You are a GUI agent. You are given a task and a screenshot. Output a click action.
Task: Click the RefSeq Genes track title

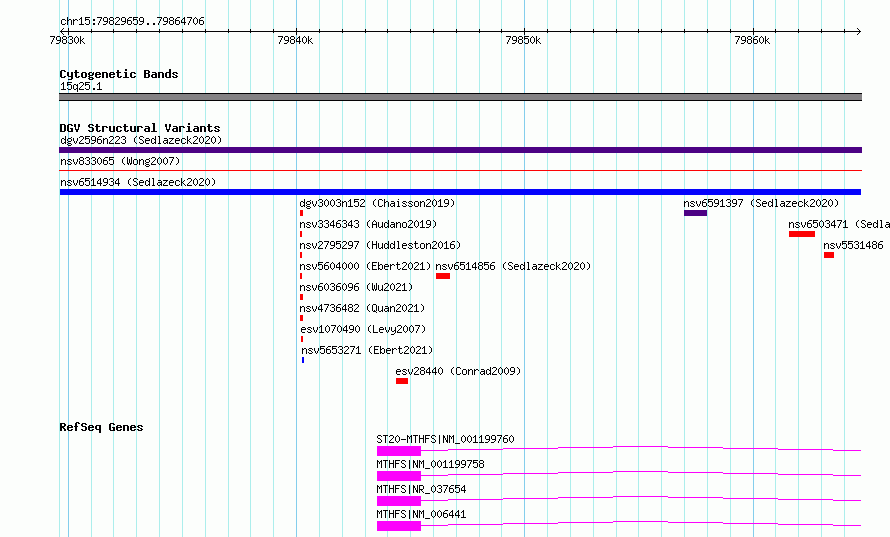pyautogui.click(x=101, y=427)
